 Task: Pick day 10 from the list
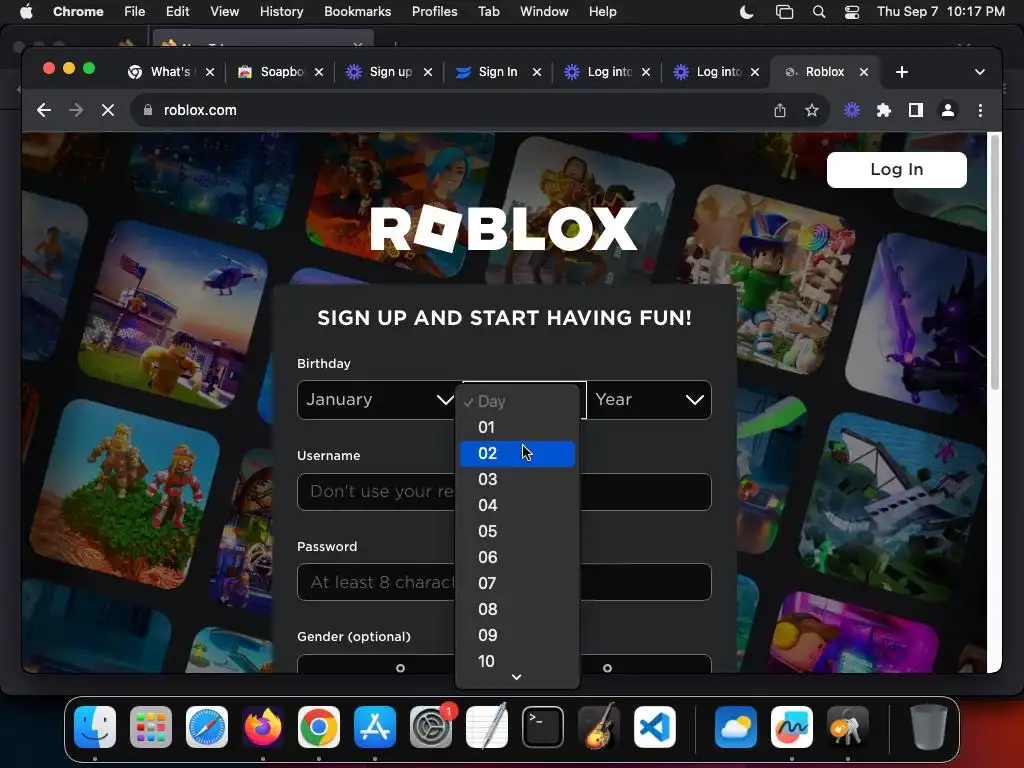(x=517, y=662)
